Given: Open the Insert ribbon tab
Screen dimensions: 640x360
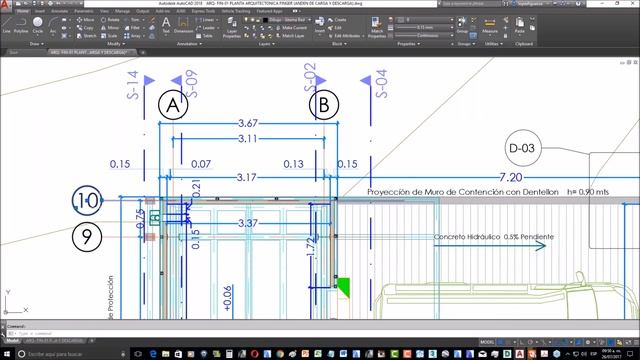Looking at the screenshot, I should point(40,11).
